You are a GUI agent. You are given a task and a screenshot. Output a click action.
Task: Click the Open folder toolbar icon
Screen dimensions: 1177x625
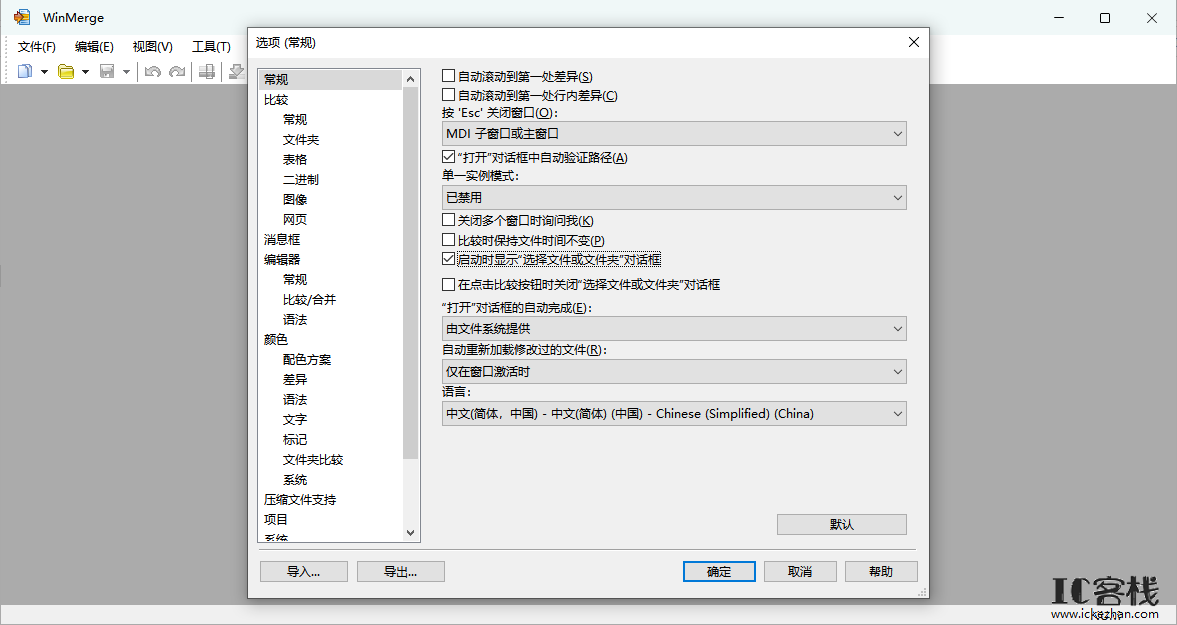click(67, 71)
